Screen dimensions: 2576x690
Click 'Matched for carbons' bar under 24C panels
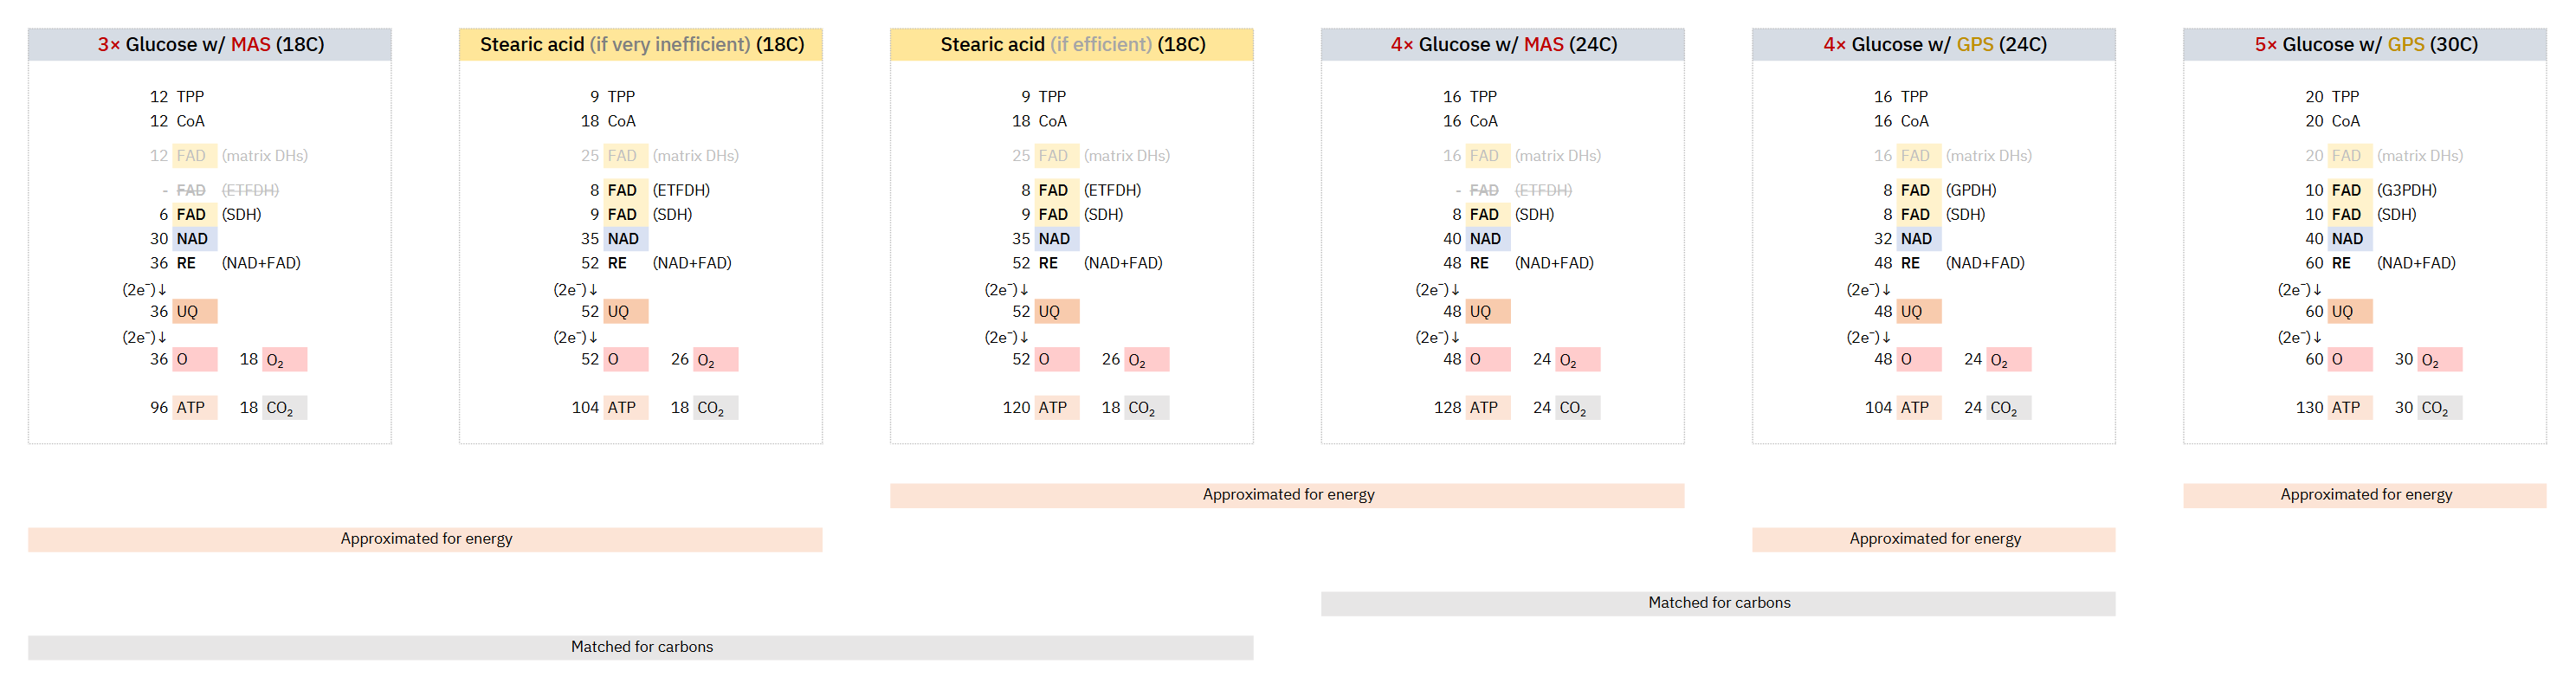[1718, 603]
